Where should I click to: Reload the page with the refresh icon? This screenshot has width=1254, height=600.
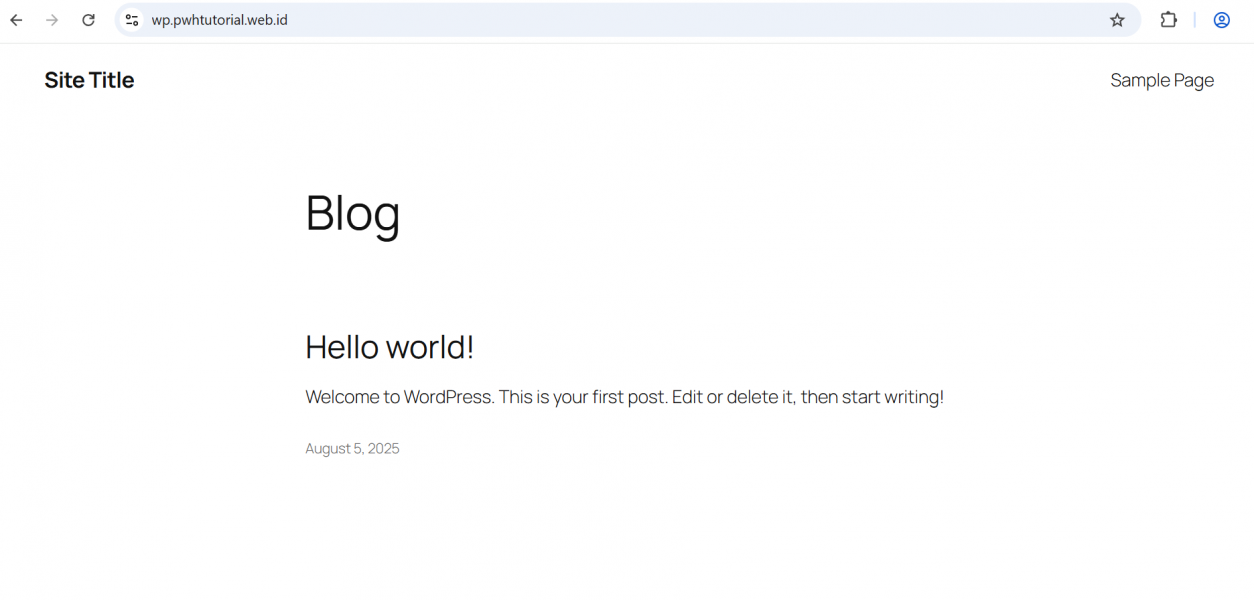pos(88,20)
